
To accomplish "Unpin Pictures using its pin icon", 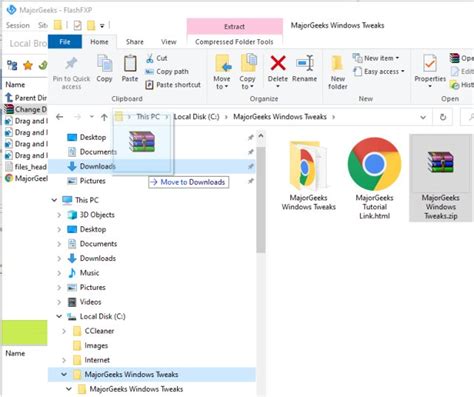I will [x=251, y=181].
